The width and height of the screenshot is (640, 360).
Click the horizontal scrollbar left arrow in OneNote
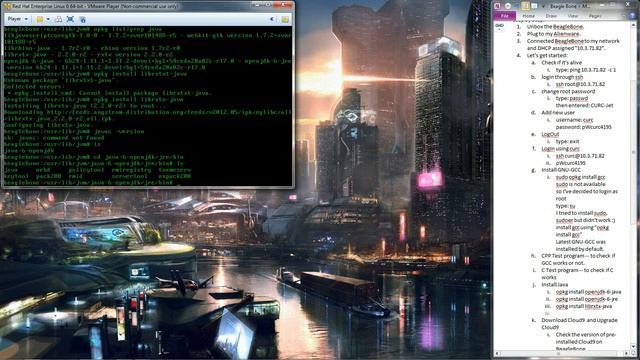tap(497, 353)
